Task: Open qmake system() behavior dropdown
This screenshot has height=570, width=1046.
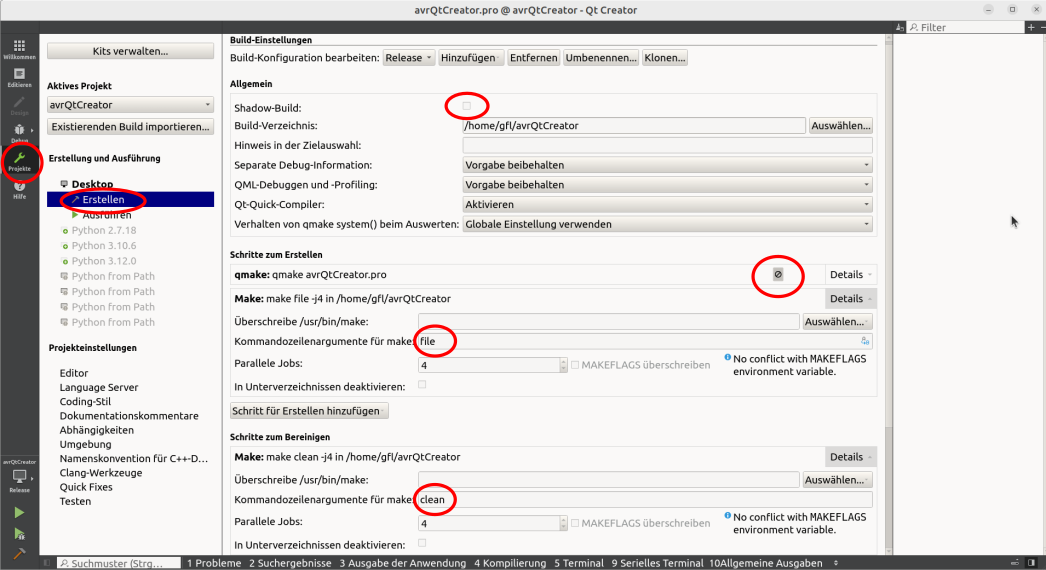Action: click(667, 224)
